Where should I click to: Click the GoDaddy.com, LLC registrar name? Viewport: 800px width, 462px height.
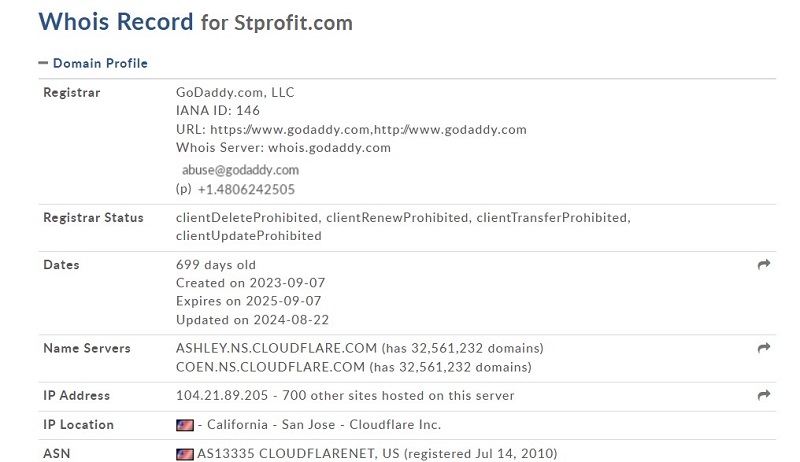pyautogui.click(x=235, y=93)
